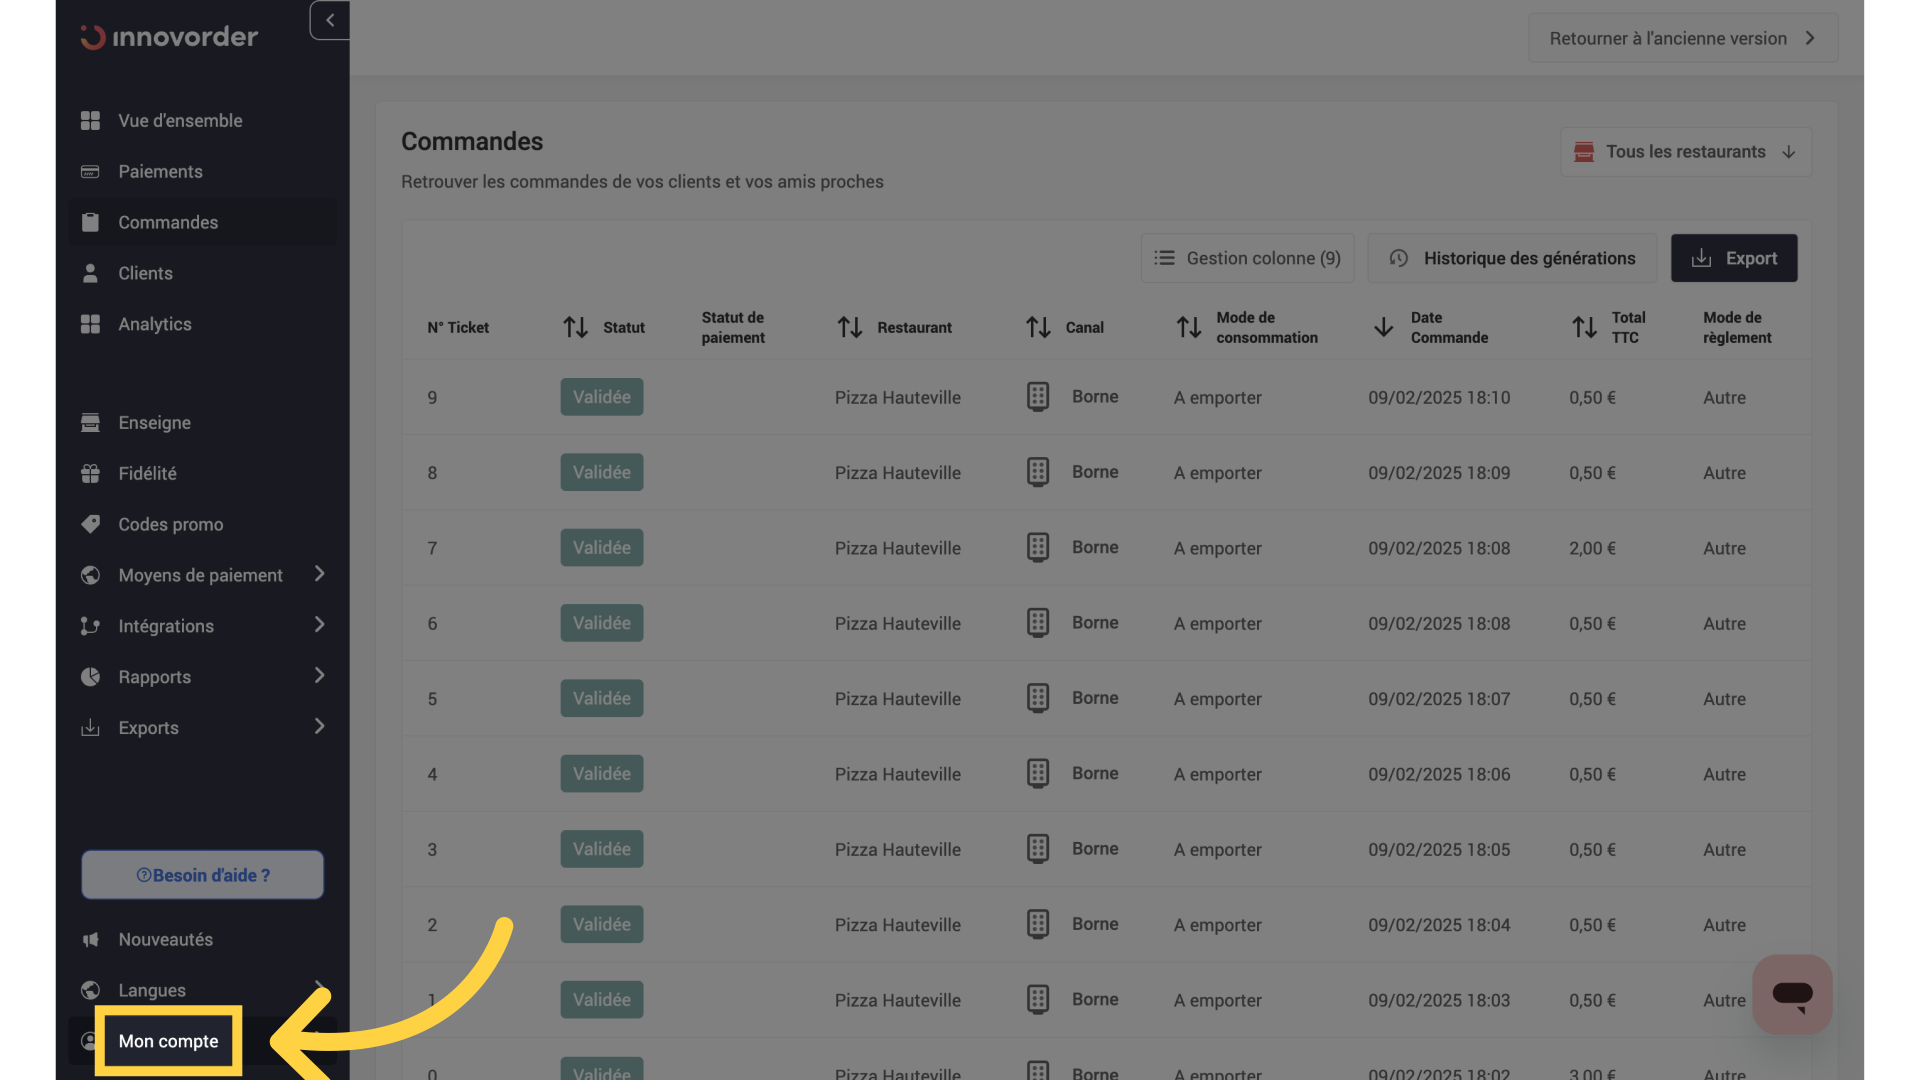Sort by Total TTC arrows

pos(1584,327)
